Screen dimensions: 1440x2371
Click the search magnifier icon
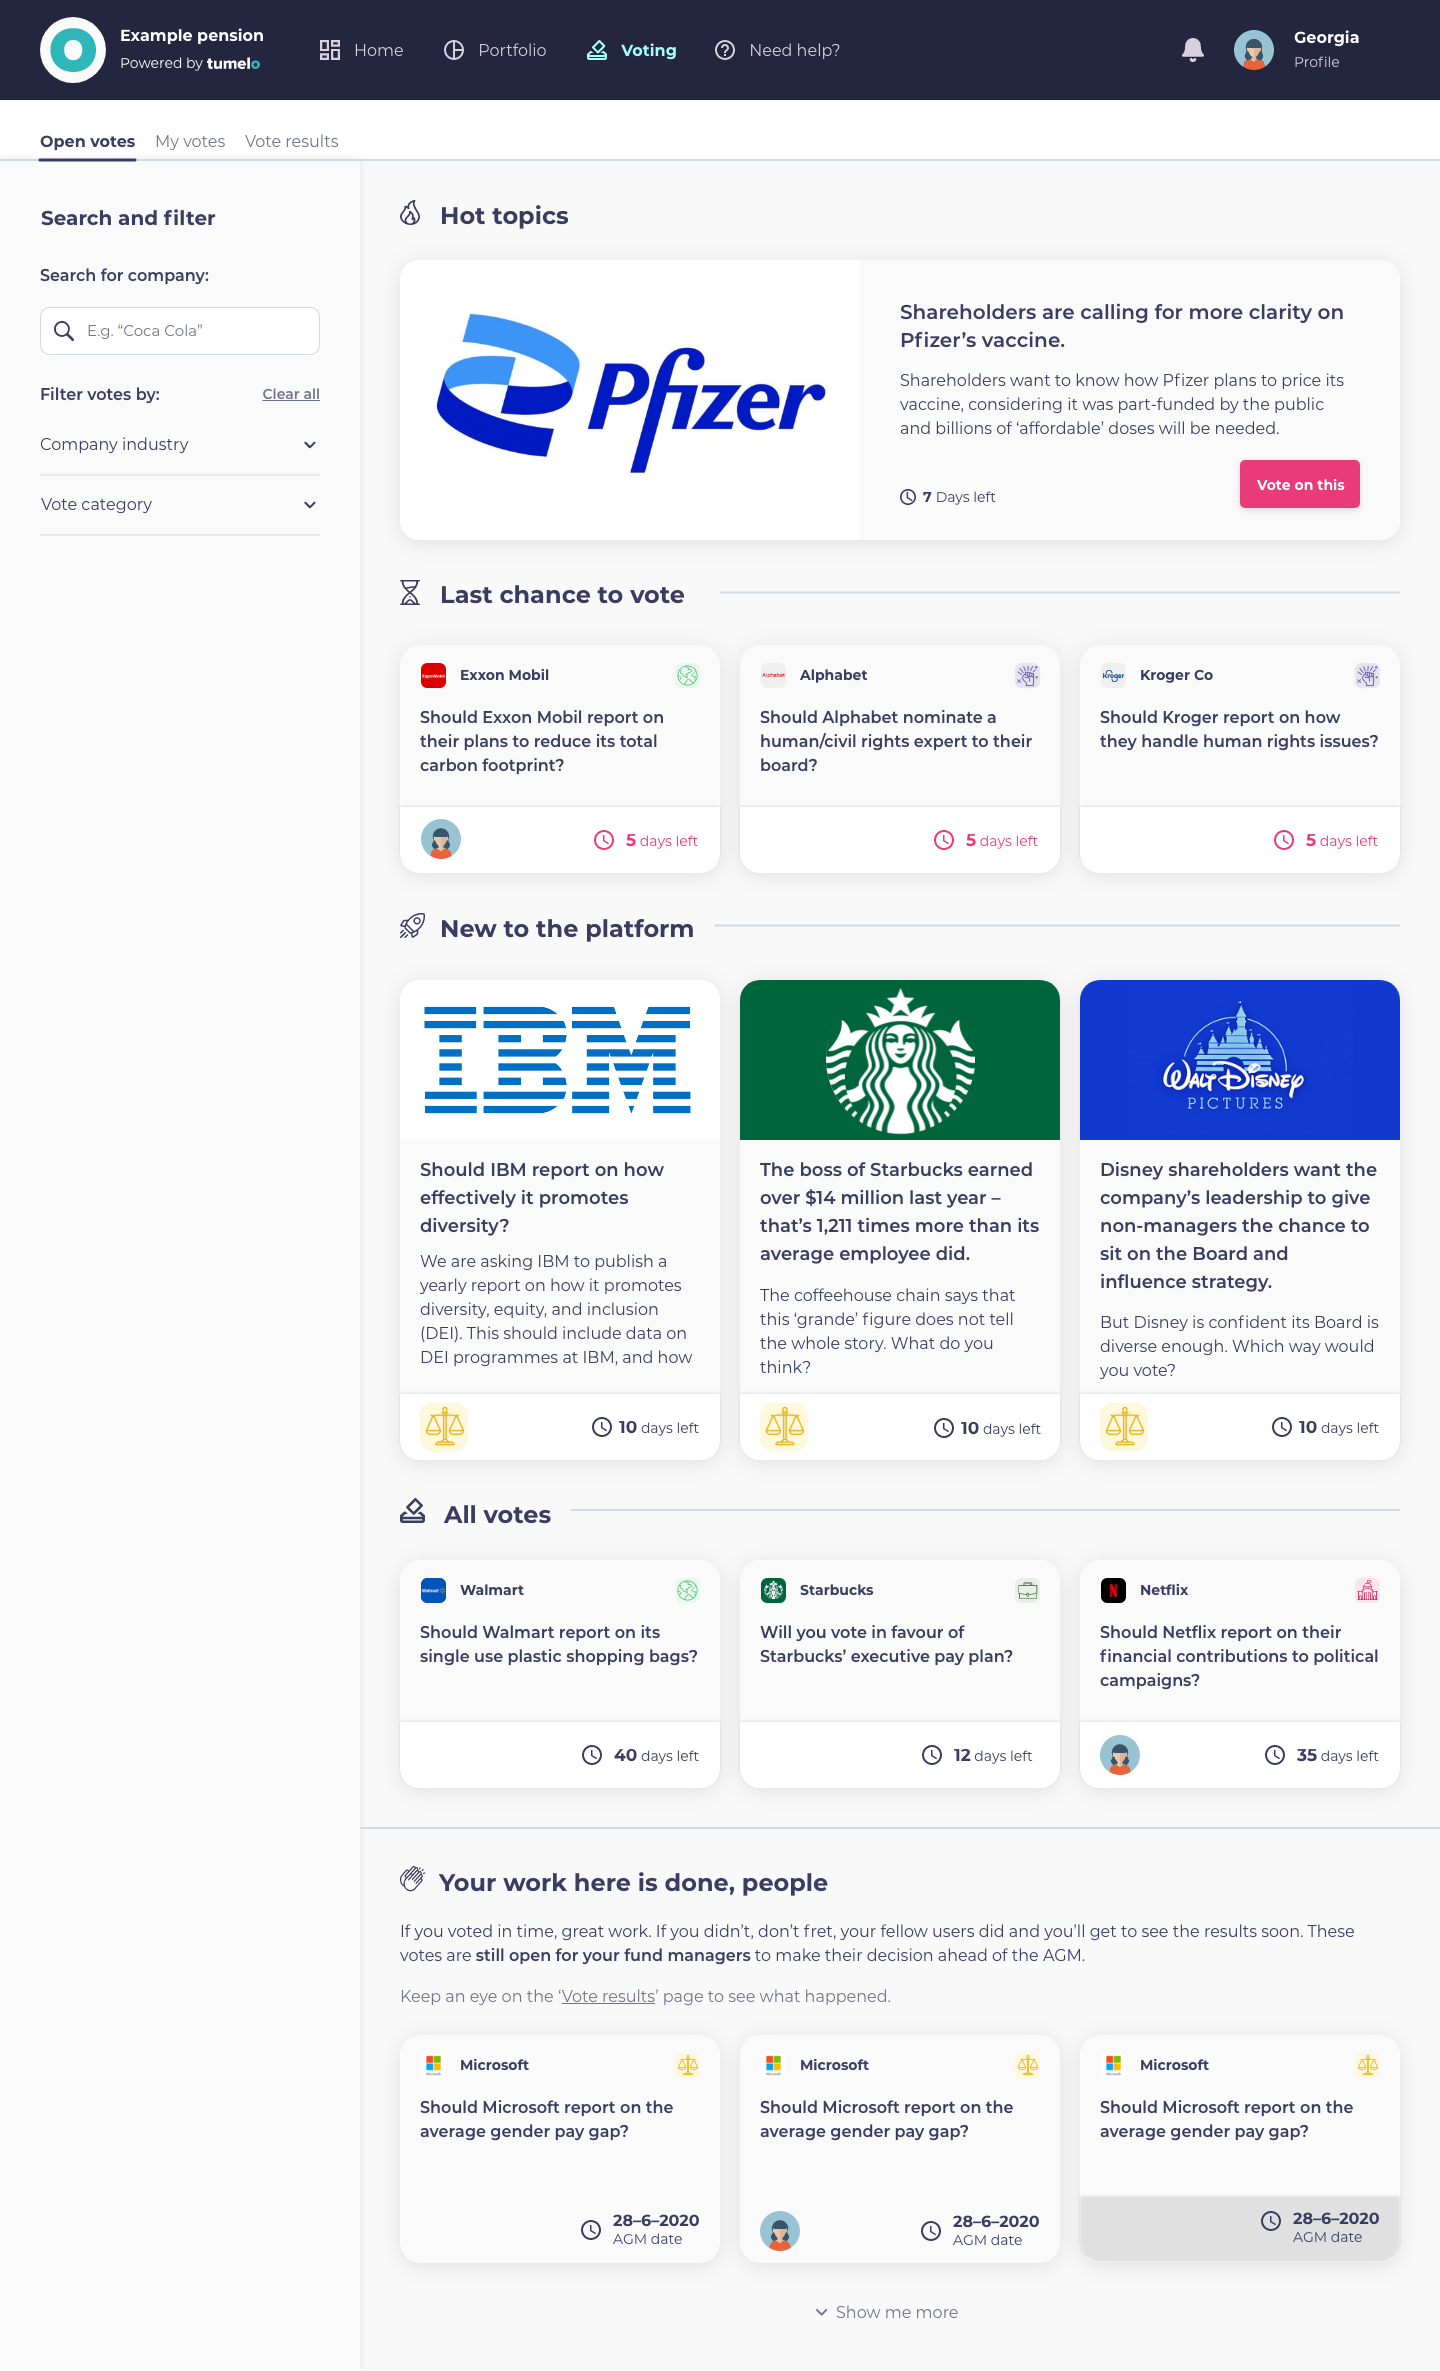(x=64, y=331)
